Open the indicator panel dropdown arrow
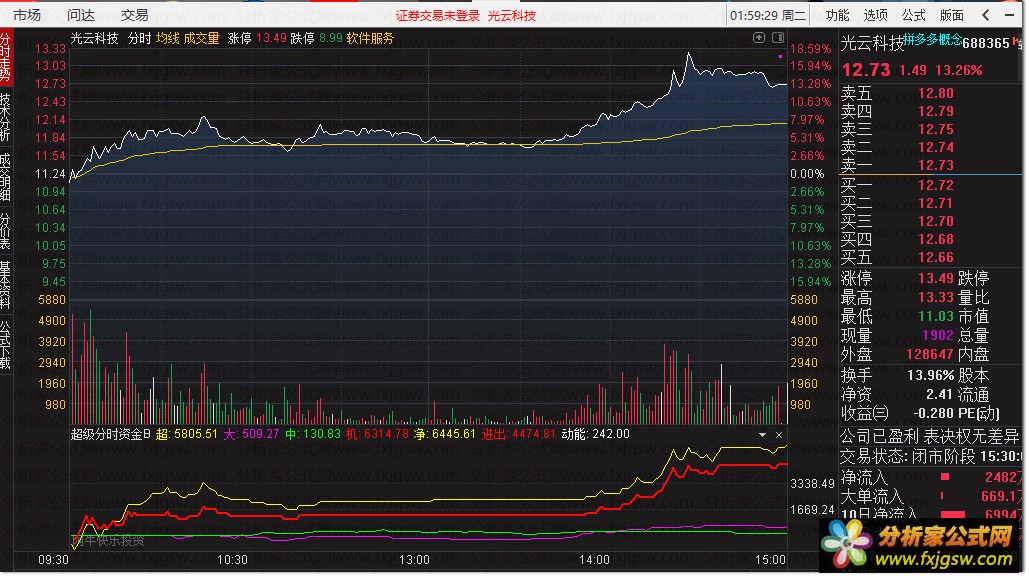 click(x=762, y=435)
